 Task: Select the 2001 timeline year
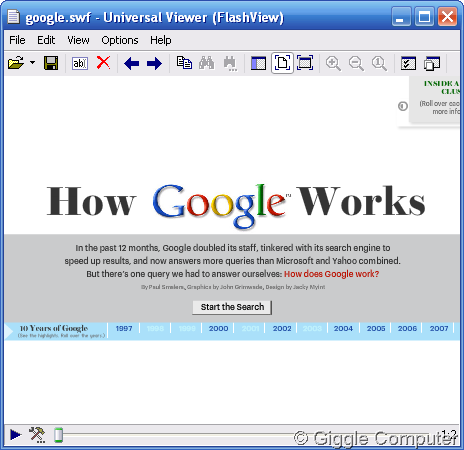tap(250, 328)
